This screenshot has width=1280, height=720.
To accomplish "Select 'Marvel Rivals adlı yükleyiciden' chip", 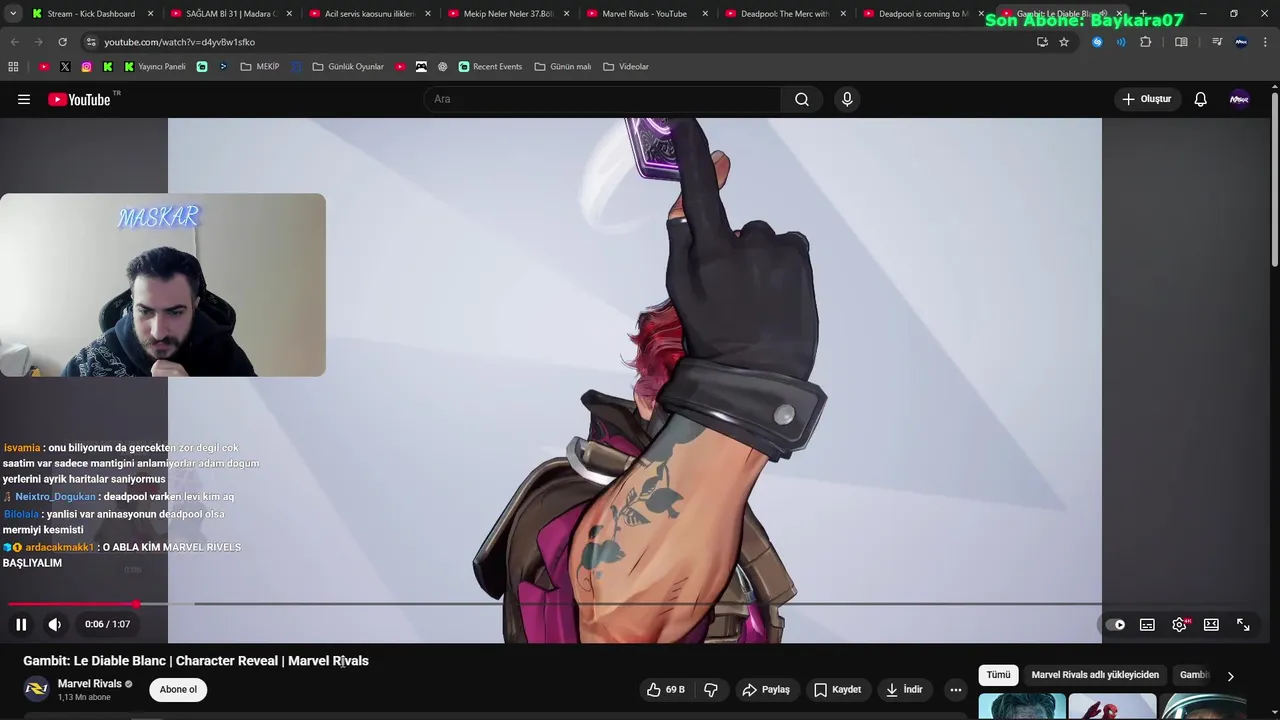I will click(1095, 675).
